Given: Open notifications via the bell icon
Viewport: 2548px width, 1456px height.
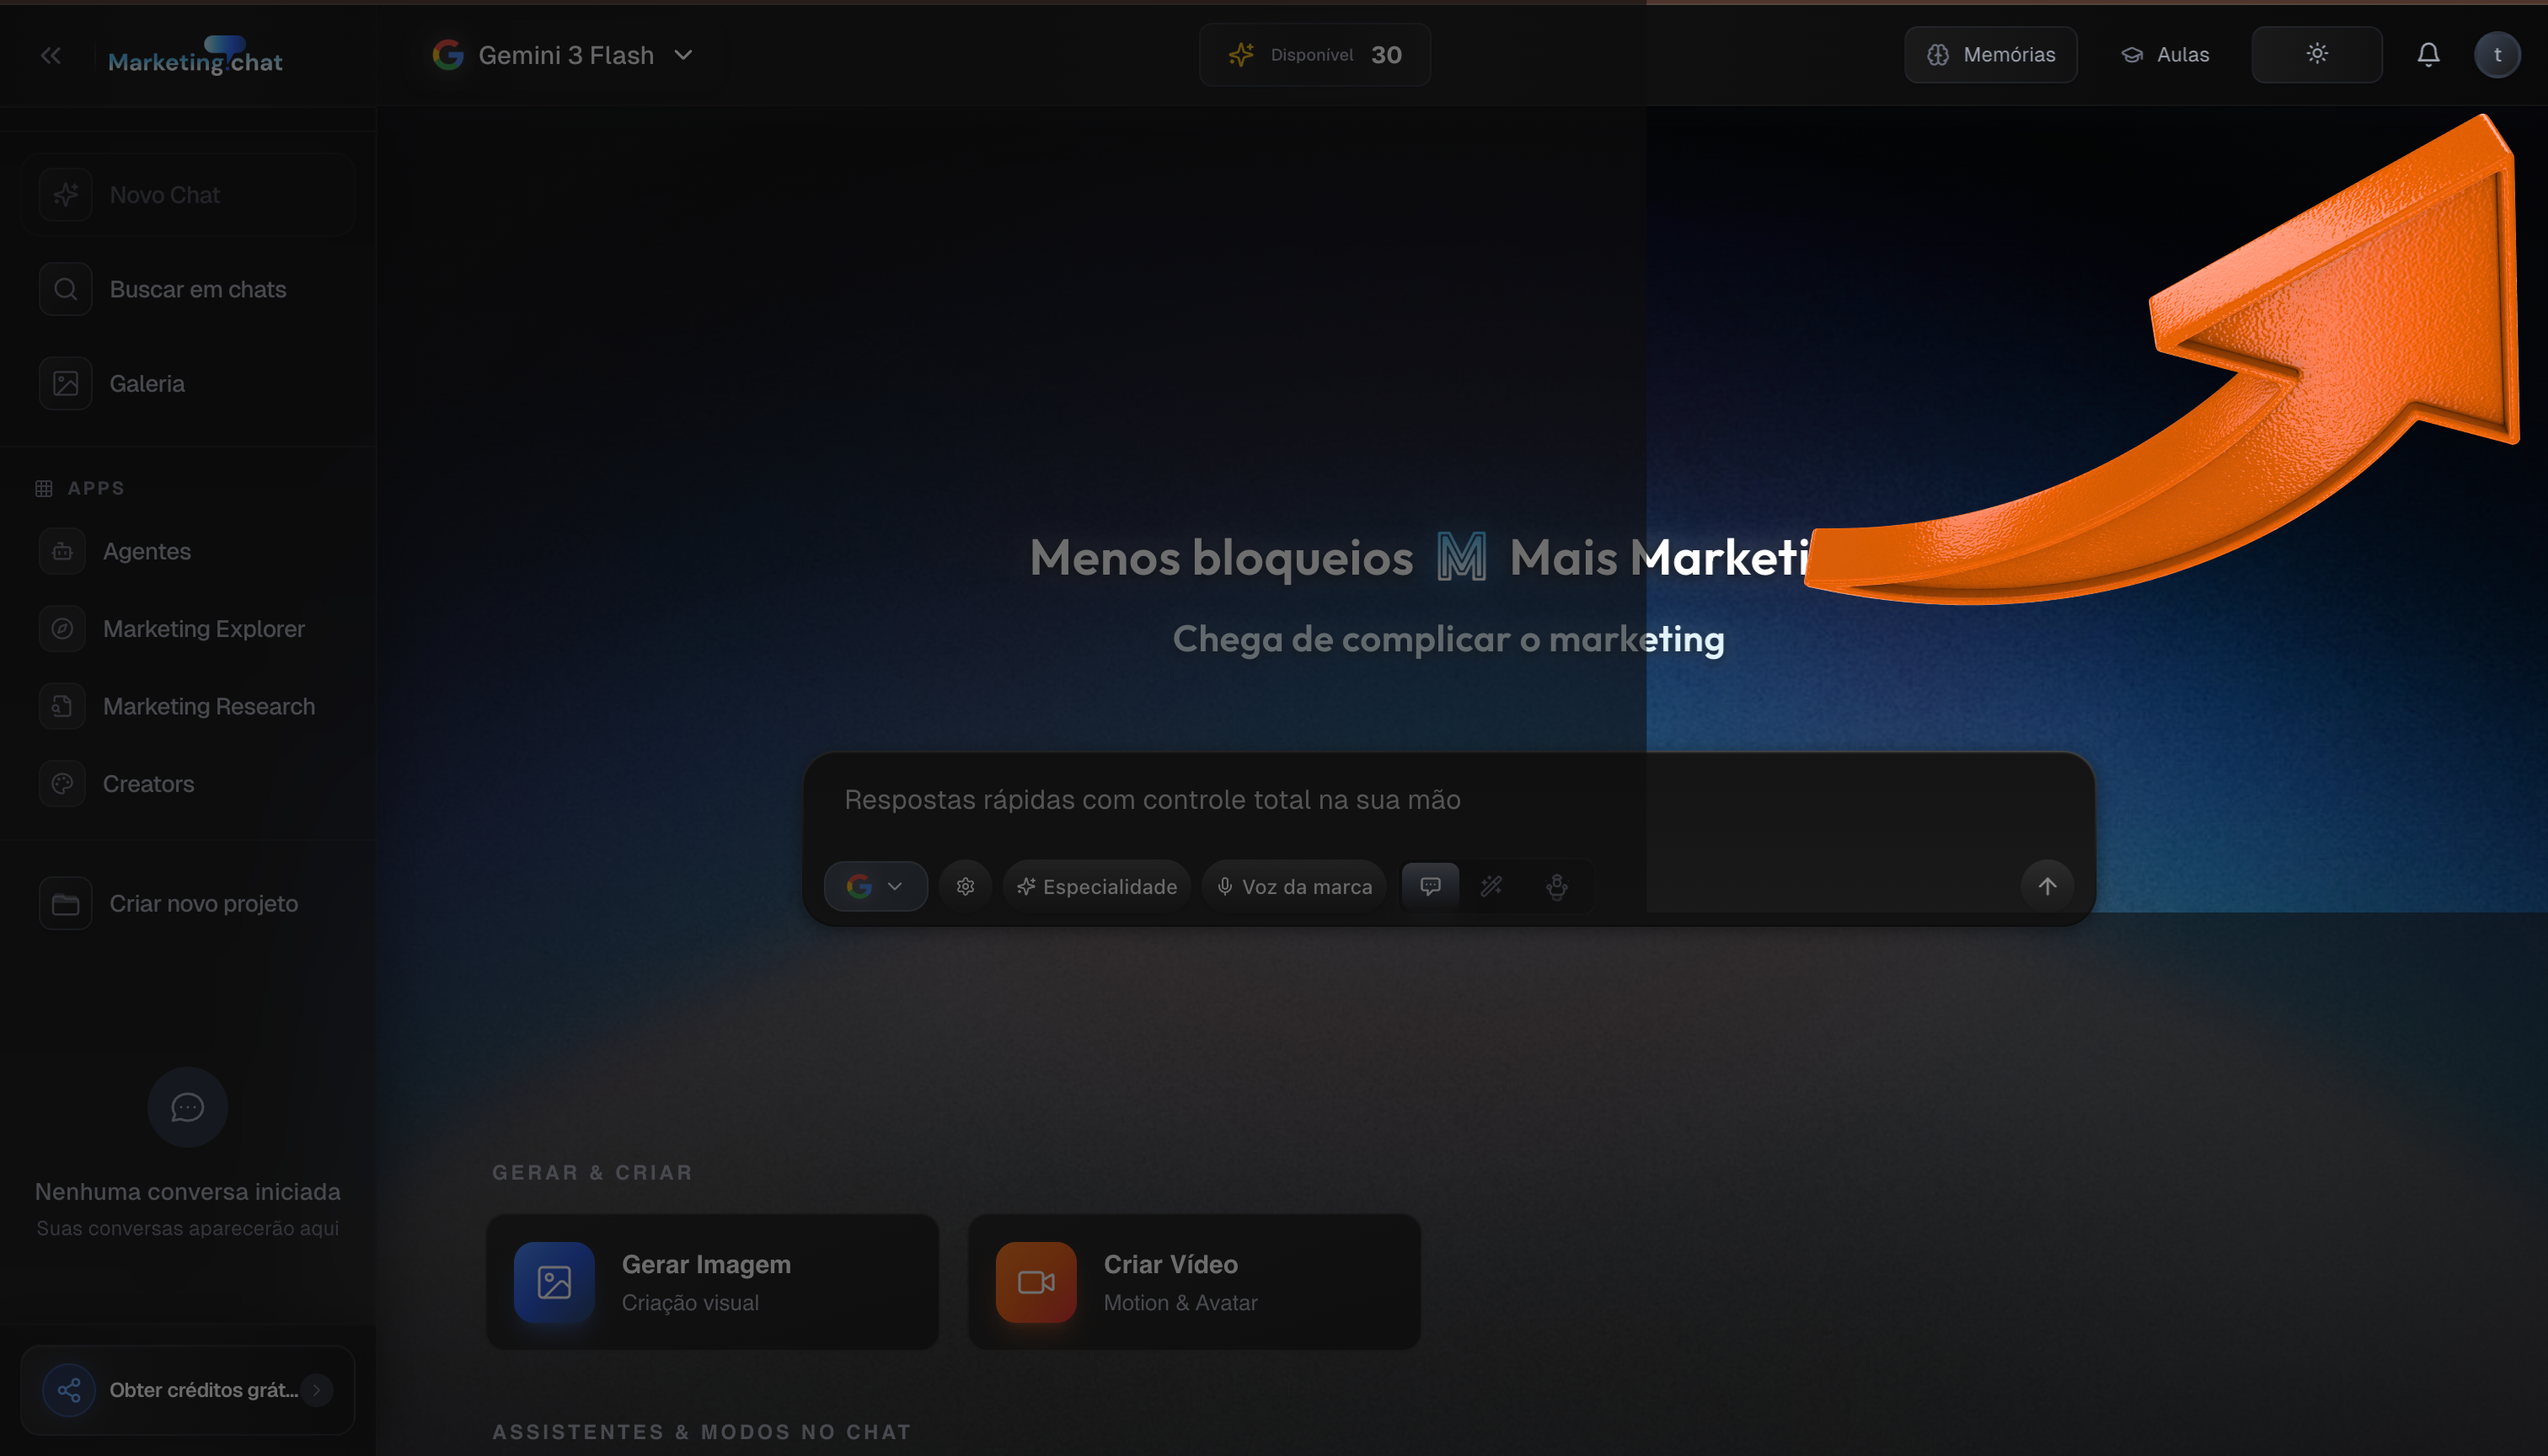Looking at the screenshot, I should (2428, 55).
